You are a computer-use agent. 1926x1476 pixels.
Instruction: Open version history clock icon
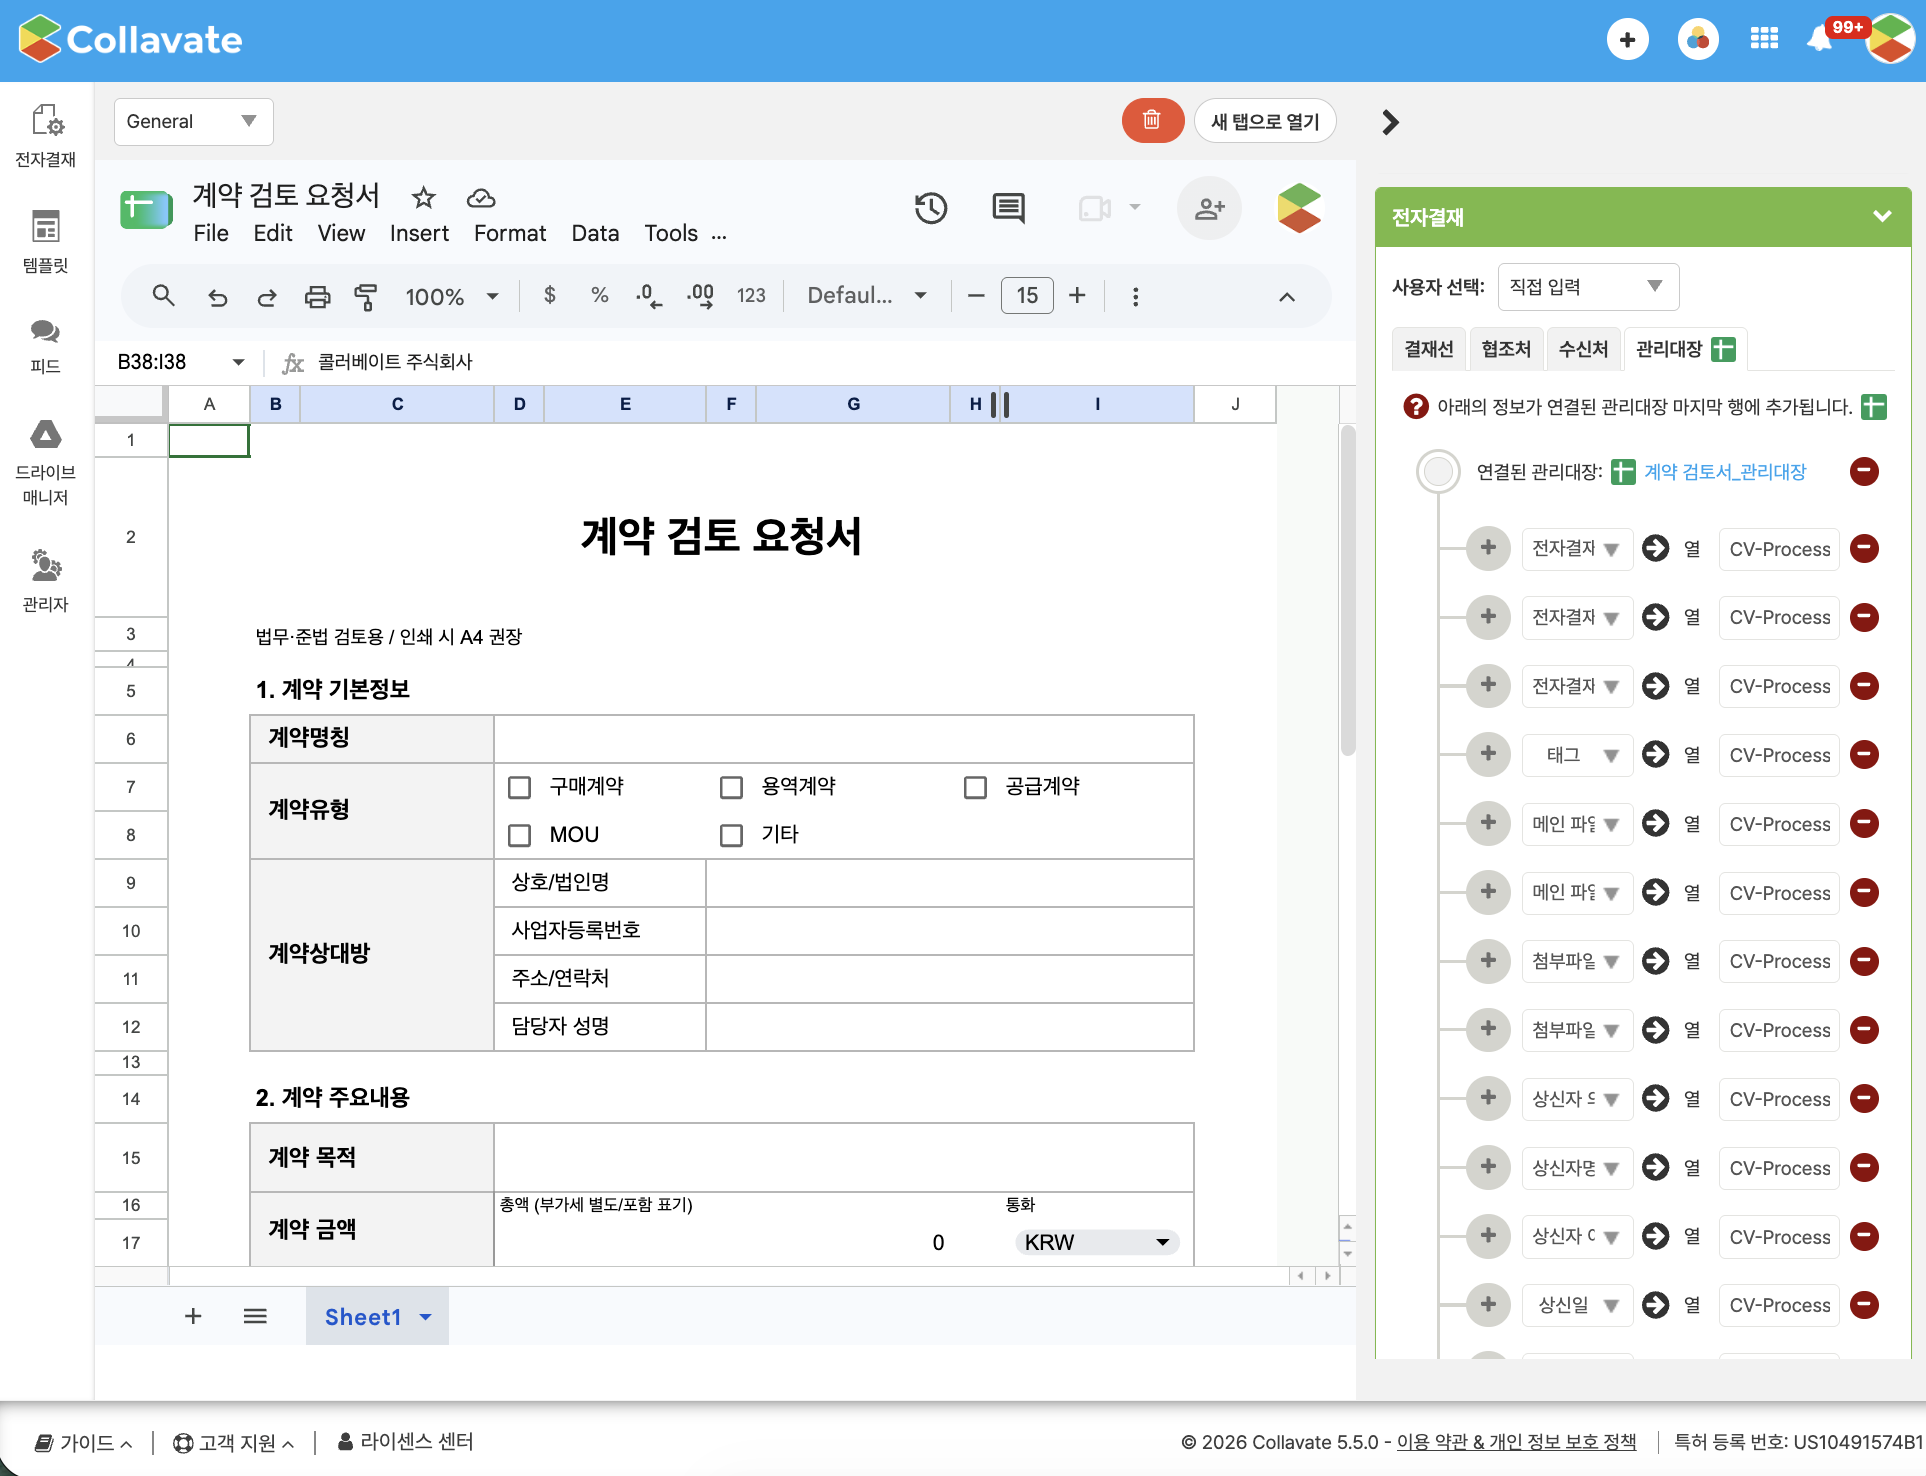(x=930, y=208)
